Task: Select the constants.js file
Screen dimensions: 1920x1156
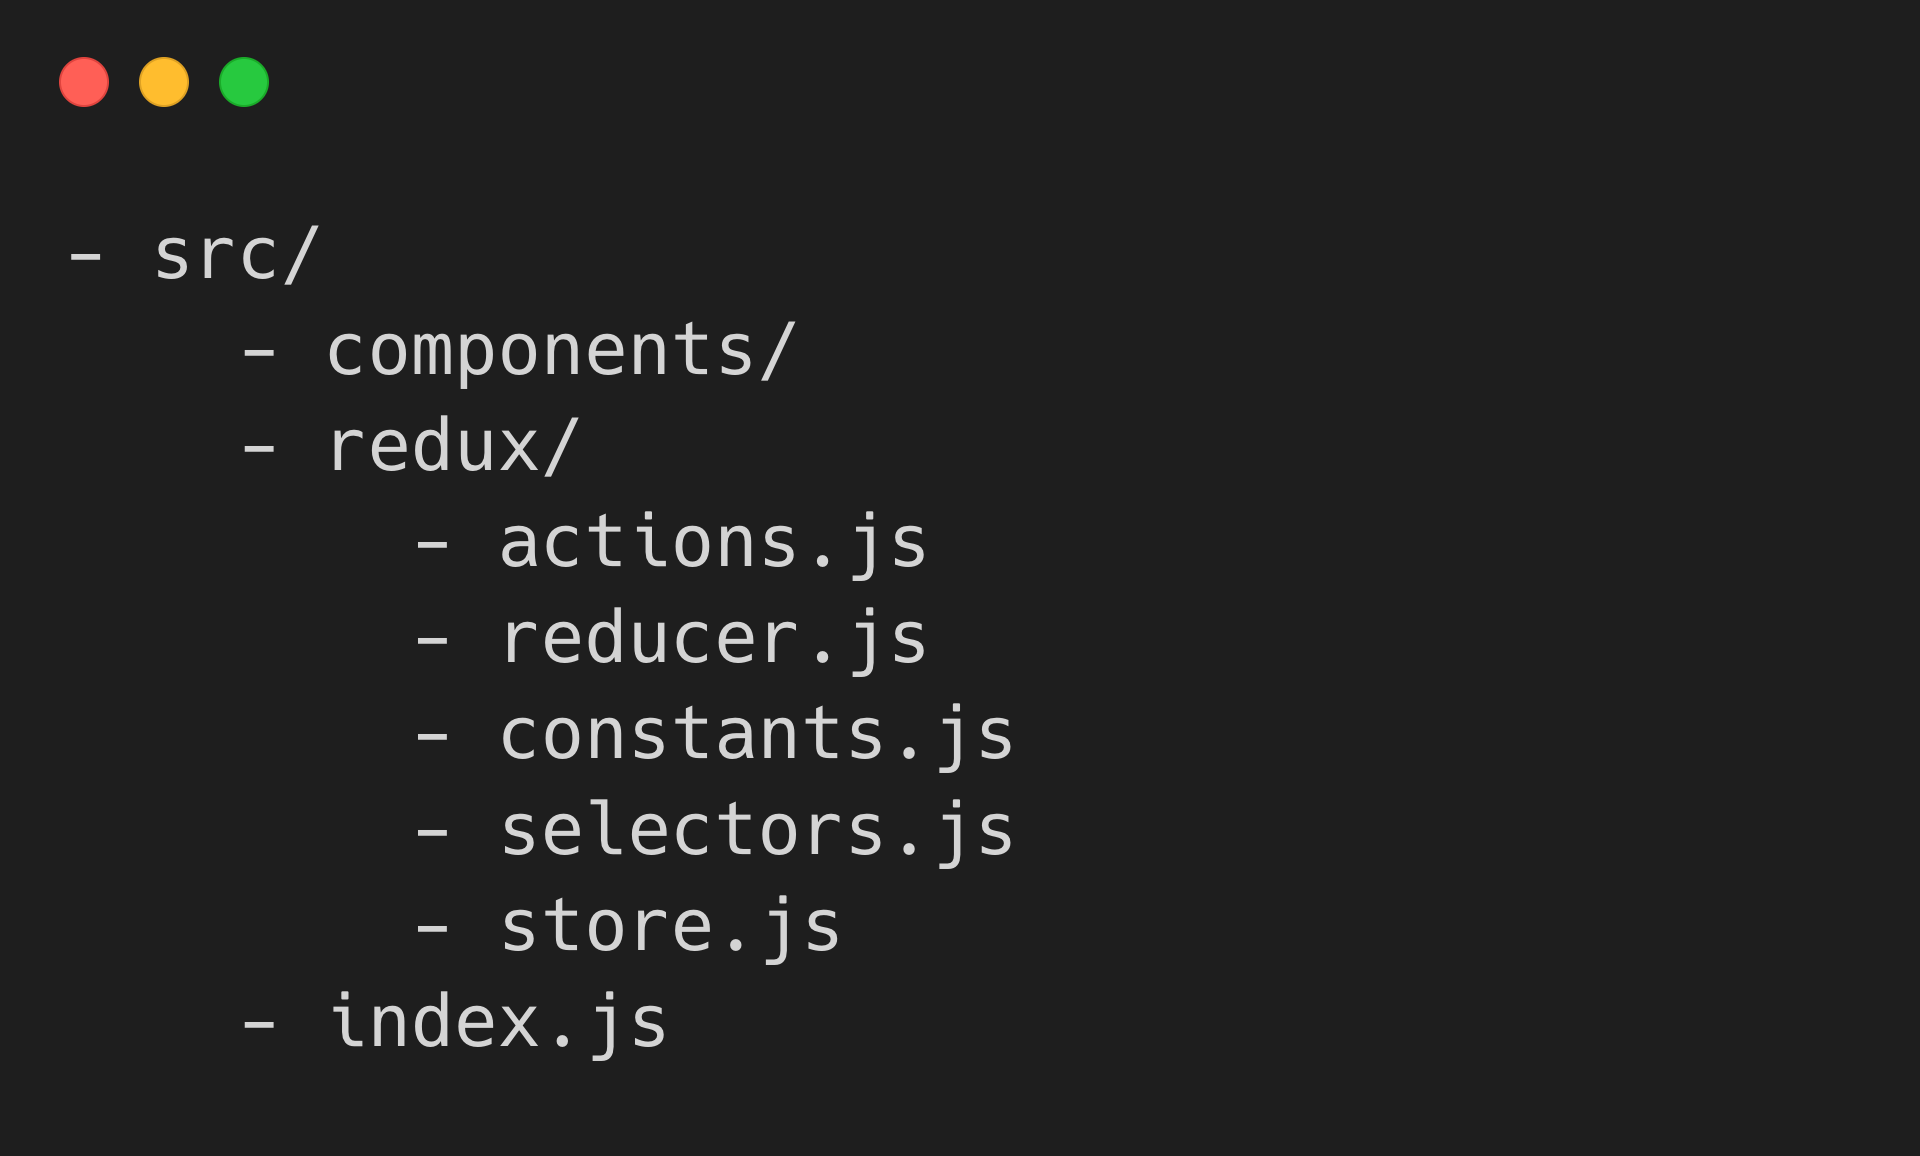Action: (757, 735)
